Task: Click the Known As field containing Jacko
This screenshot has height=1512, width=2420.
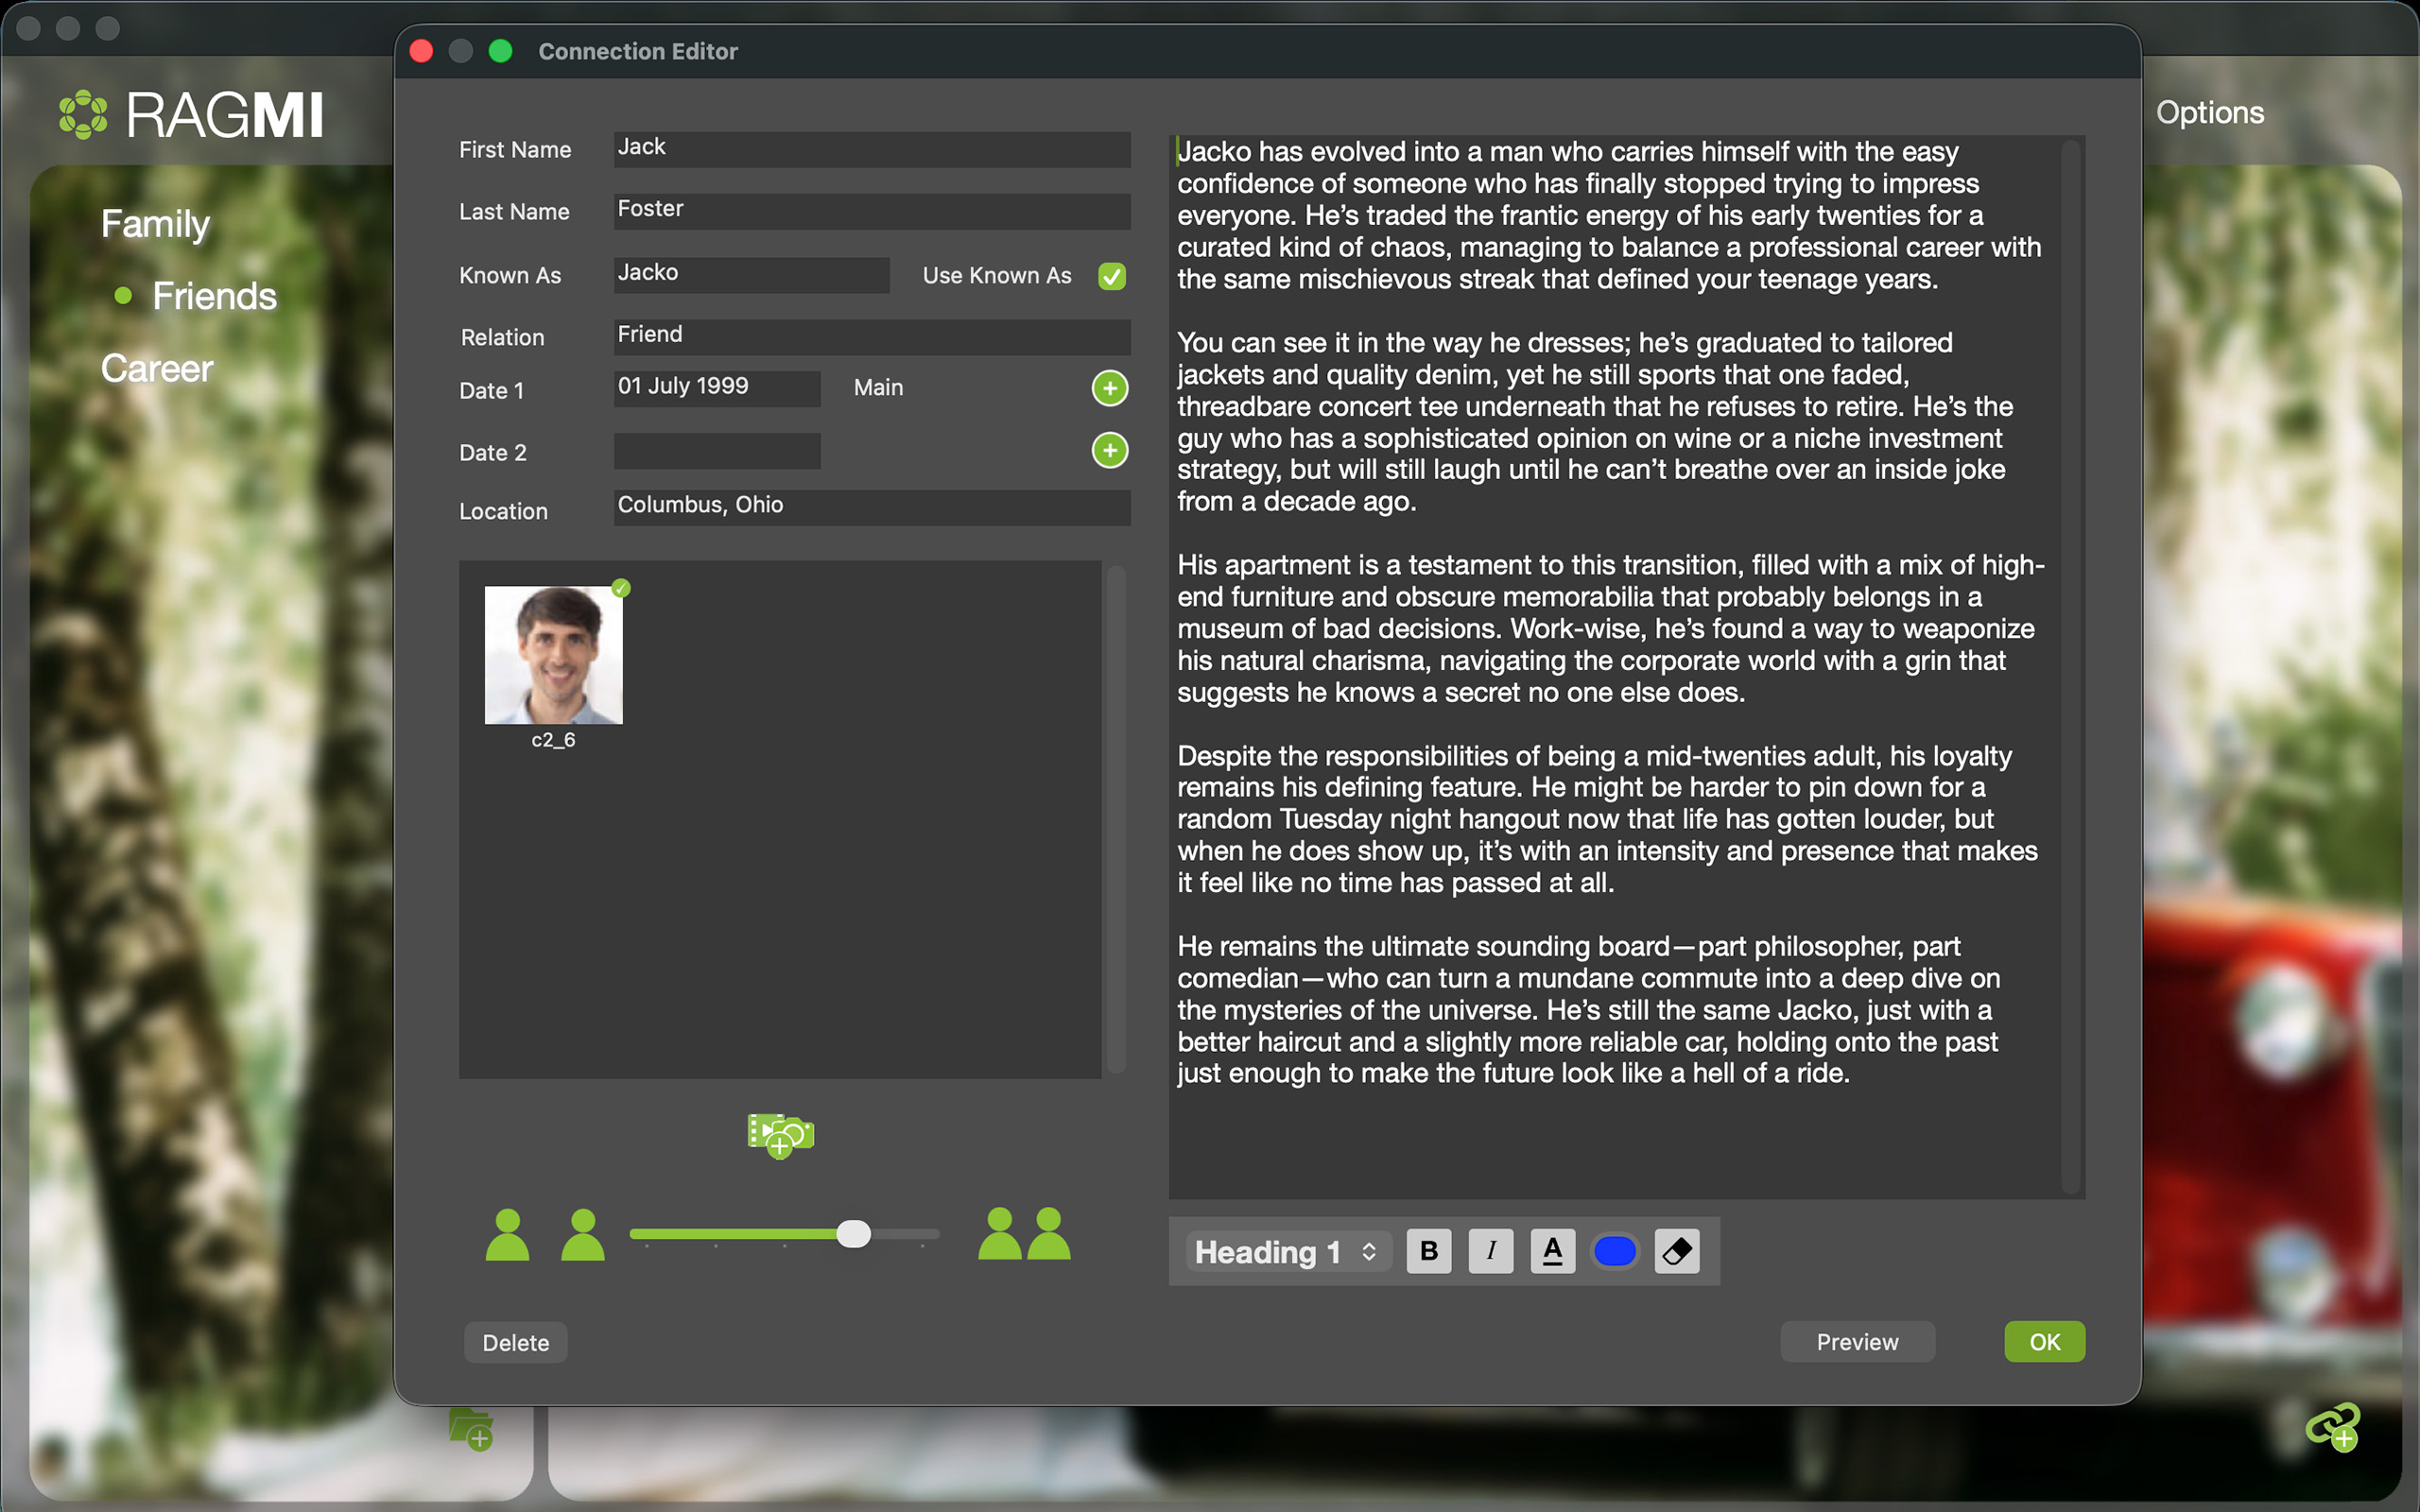Action: click(751, 274)
